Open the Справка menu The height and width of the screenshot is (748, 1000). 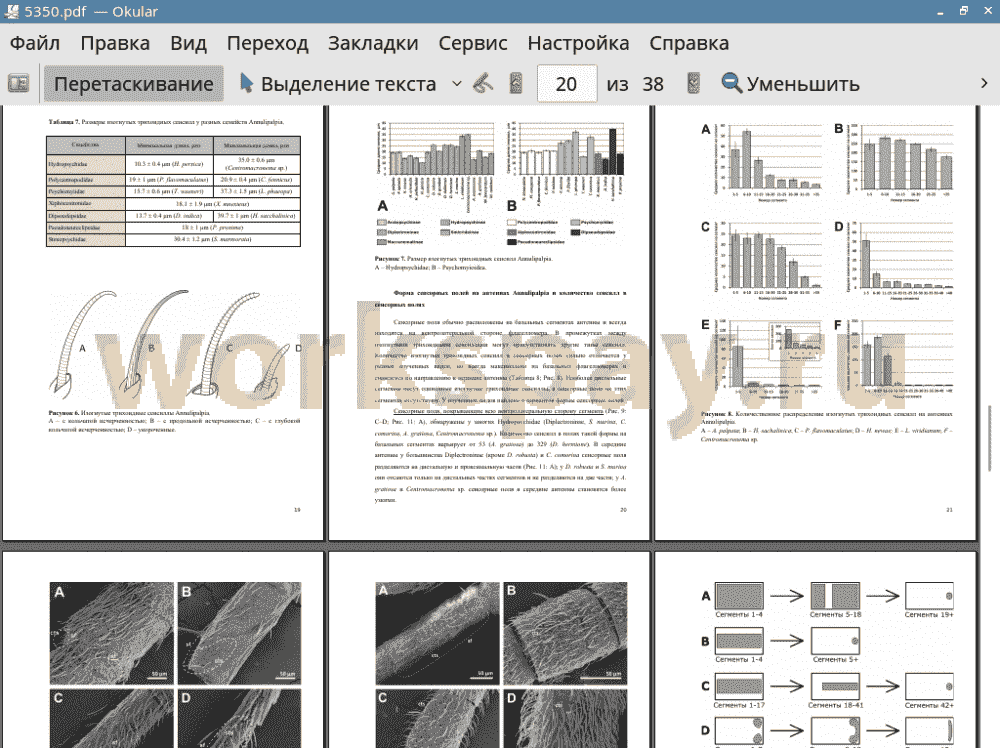point(689,43)
